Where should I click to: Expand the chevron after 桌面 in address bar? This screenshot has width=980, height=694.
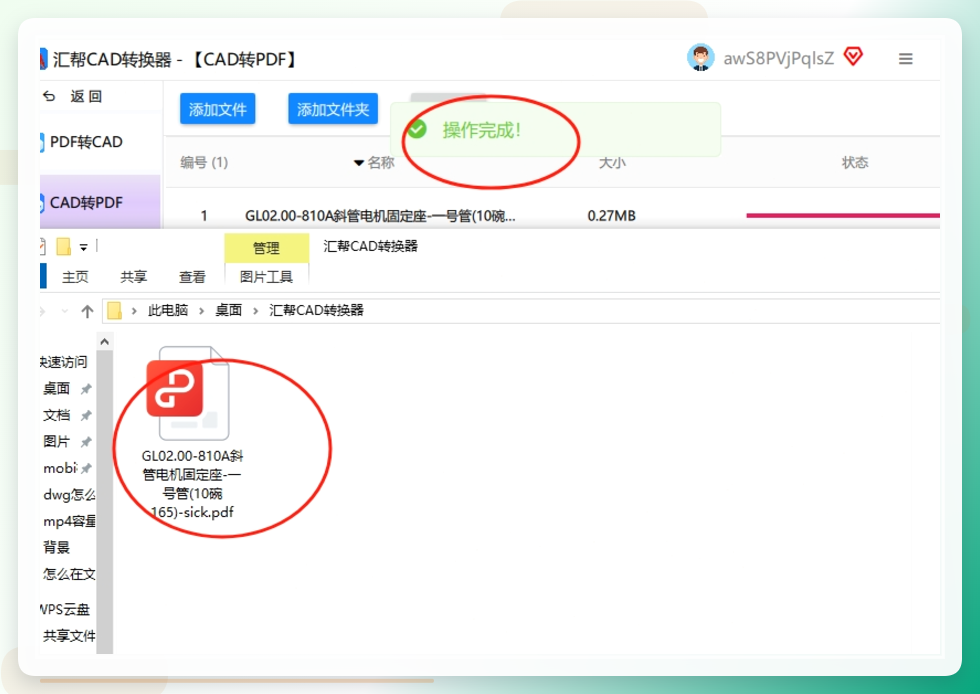pos(255,311)
